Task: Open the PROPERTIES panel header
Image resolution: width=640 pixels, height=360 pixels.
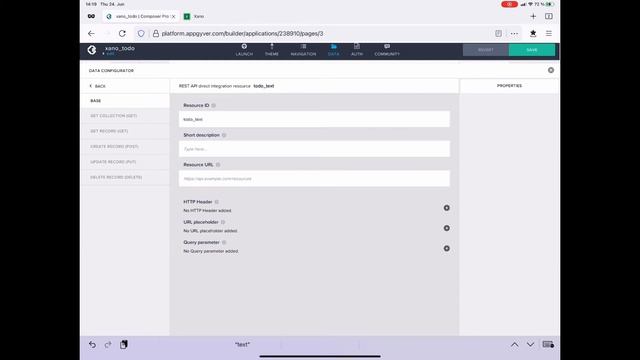Action: [x=509, y=86]
